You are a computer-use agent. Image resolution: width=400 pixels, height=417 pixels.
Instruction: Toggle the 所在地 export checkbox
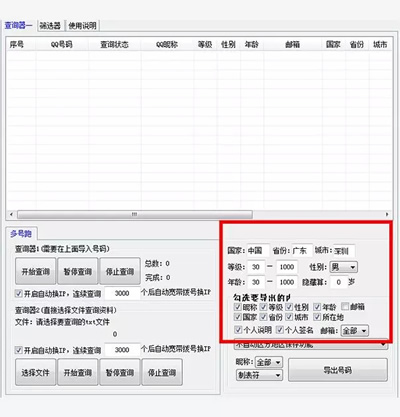point(317,317)
